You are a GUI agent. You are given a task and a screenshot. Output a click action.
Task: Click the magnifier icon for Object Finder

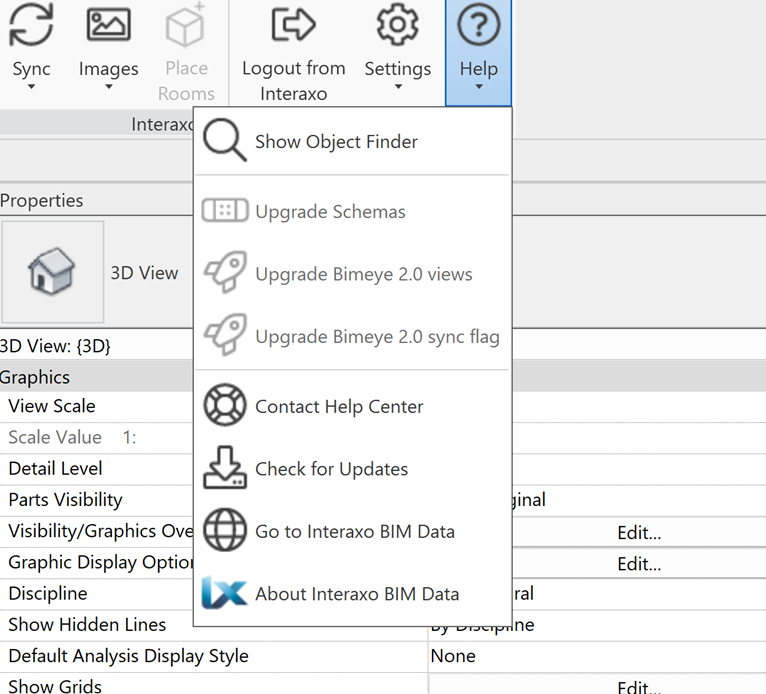click(x=225, y=140)
